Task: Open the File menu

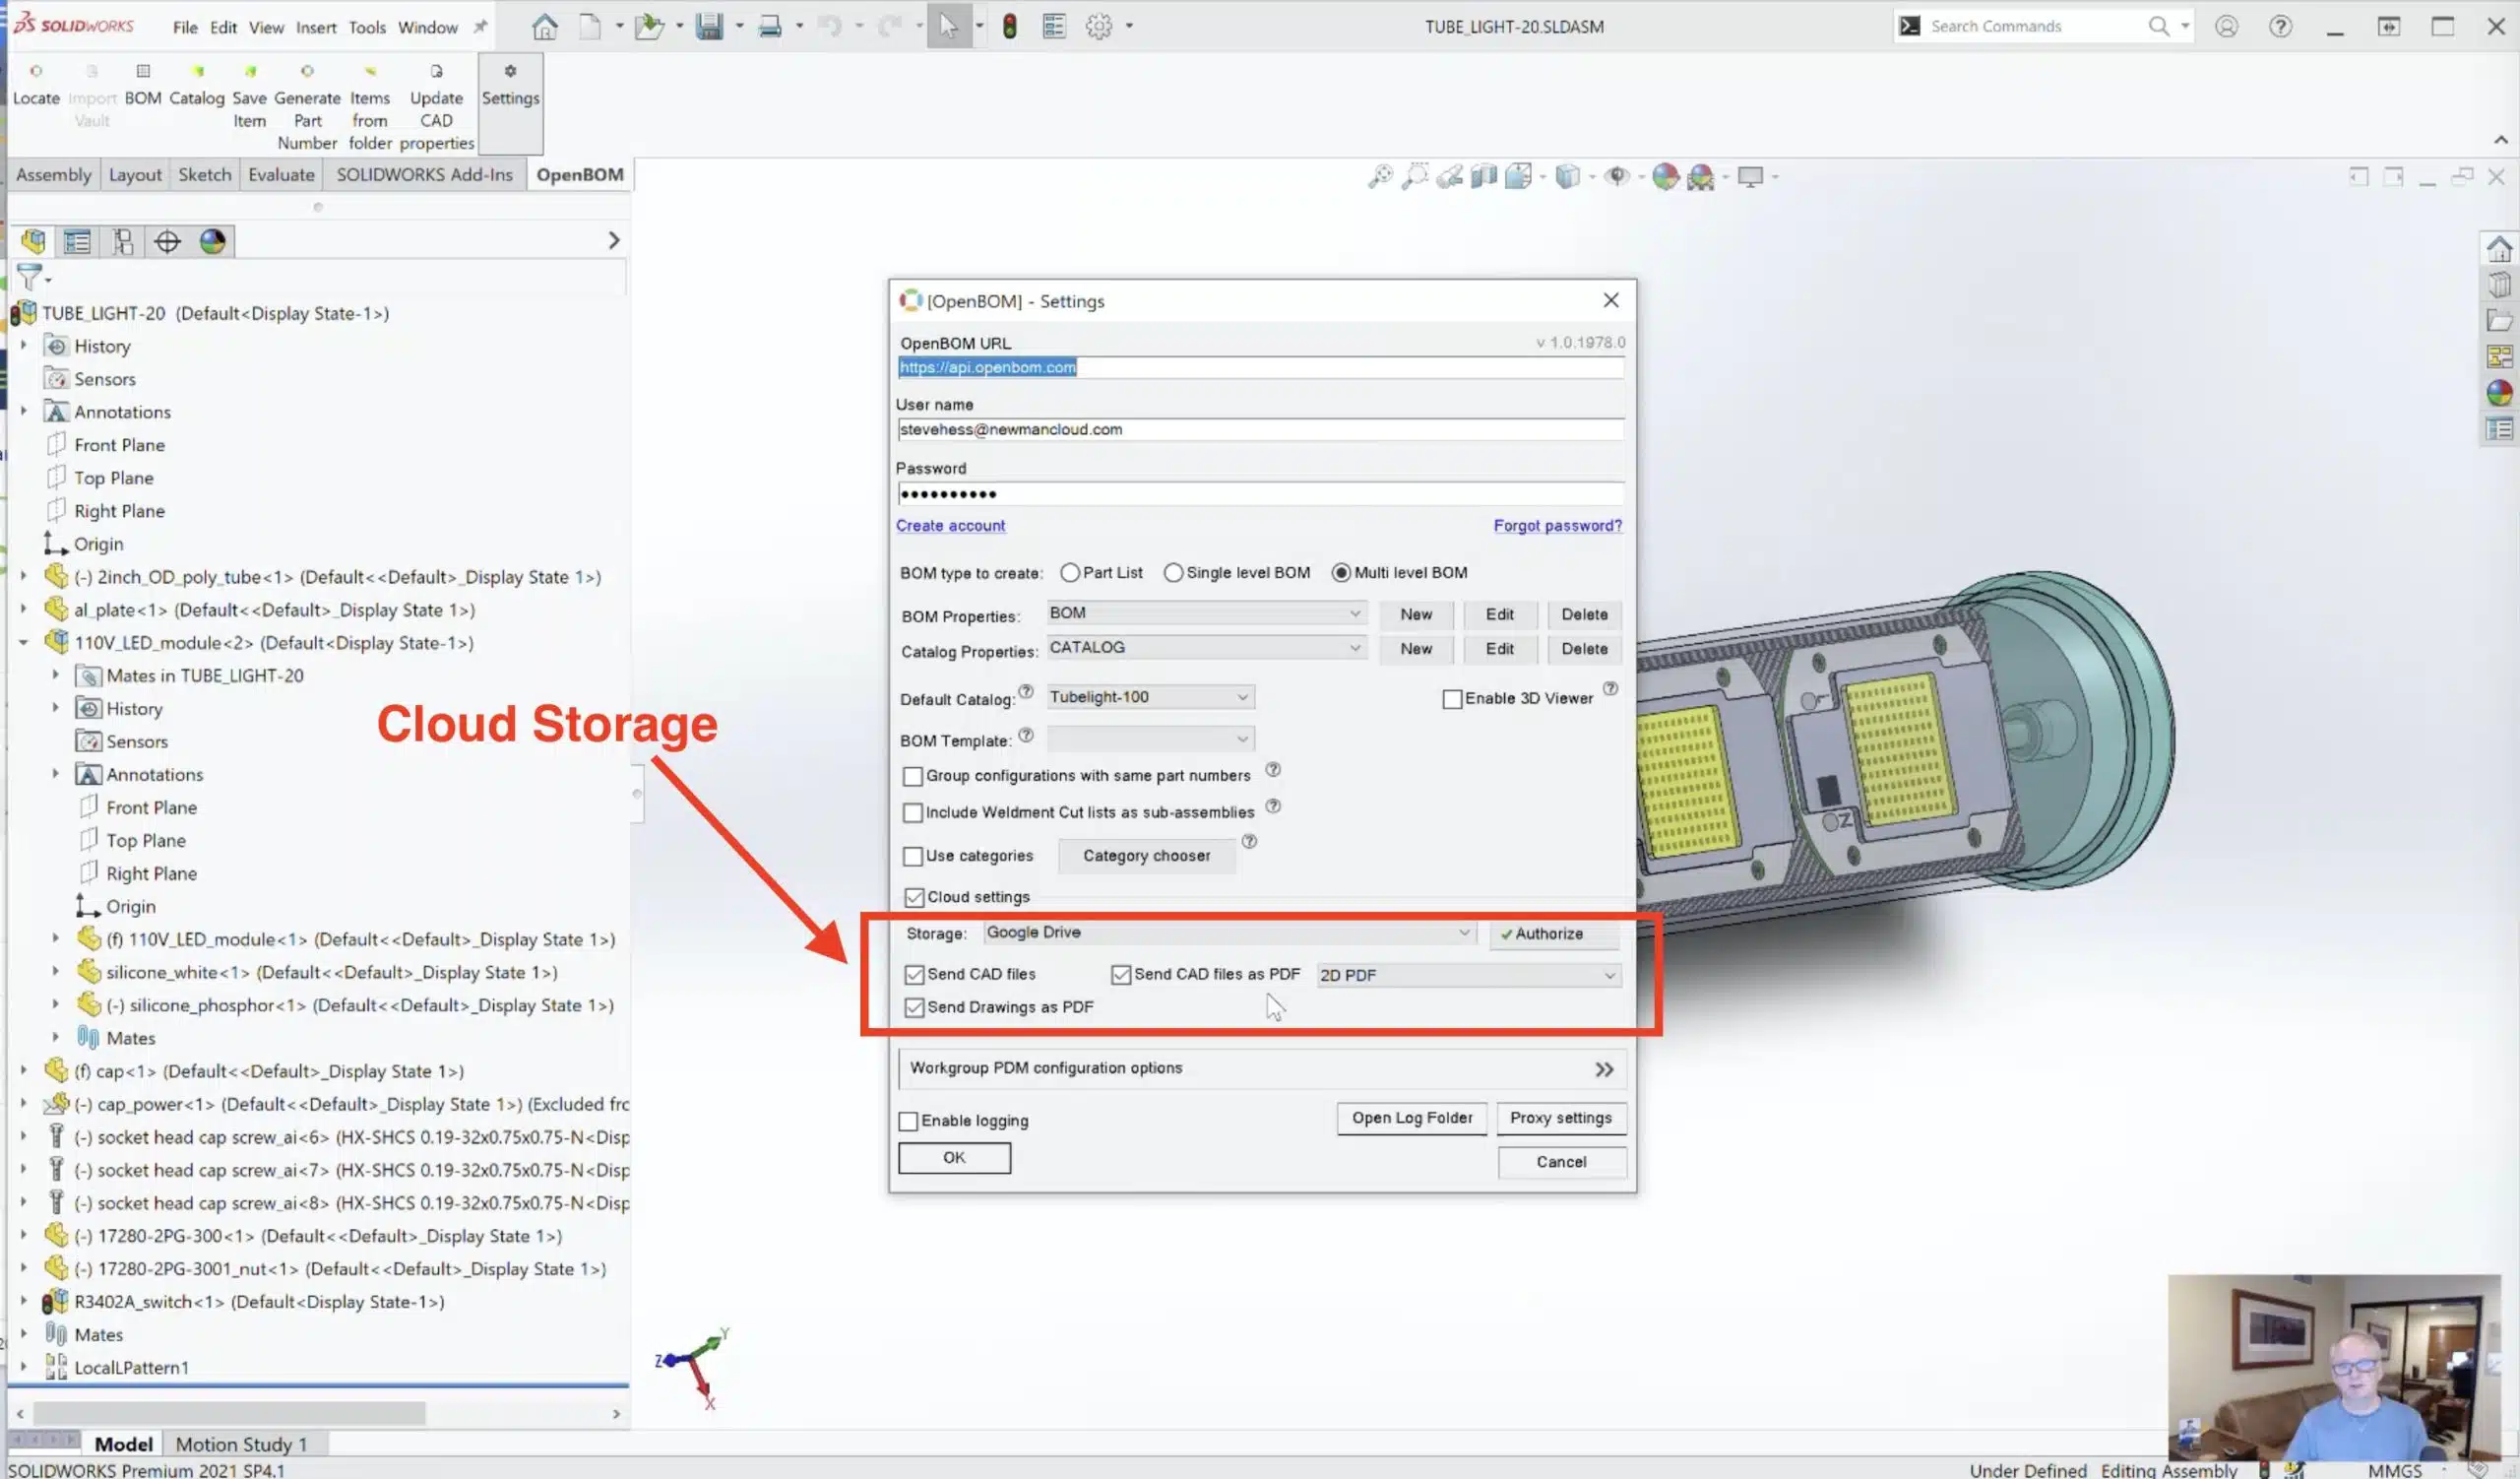Action: [x=185, y=27]
